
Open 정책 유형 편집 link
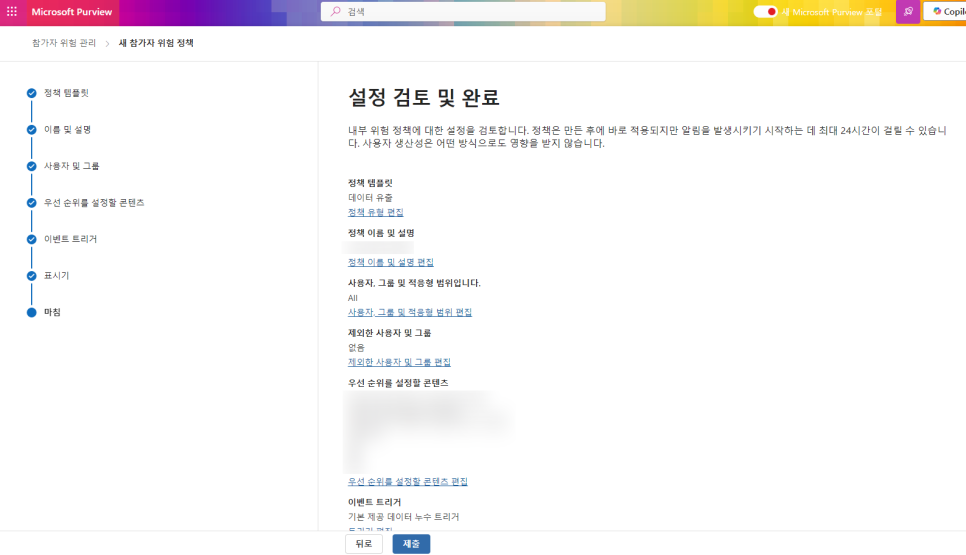tap(375, 213)
